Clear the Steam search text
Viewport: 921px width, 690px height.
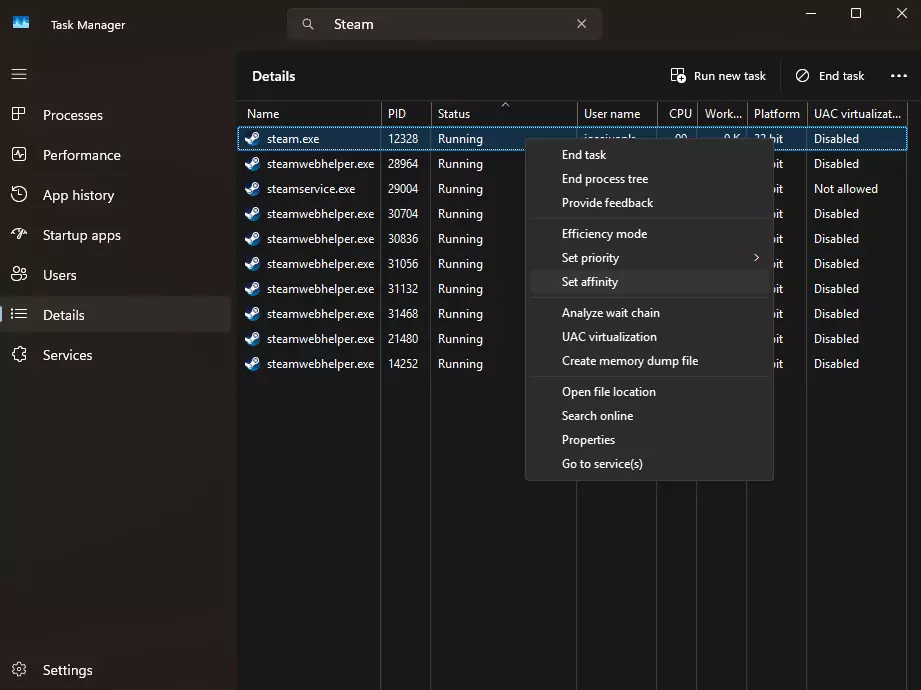[582, 24]
